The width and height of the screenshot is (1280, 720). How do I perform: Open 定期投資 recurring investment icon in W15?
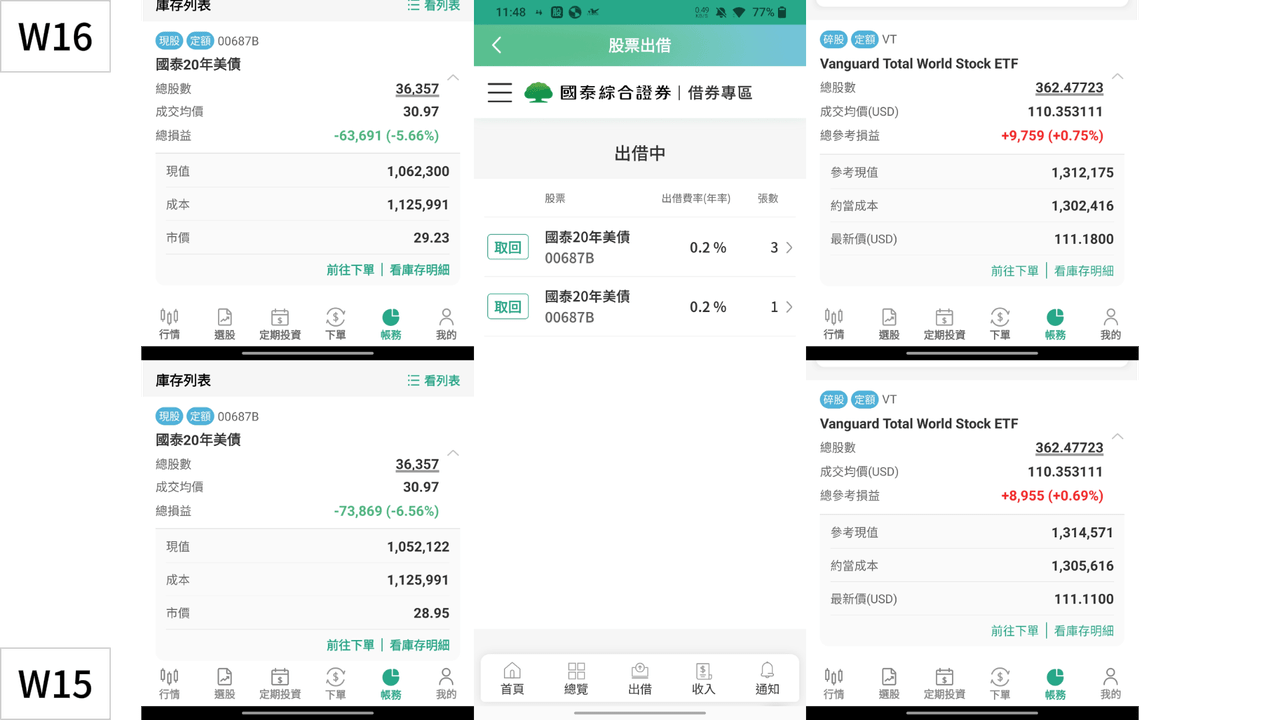pos(280,683)
